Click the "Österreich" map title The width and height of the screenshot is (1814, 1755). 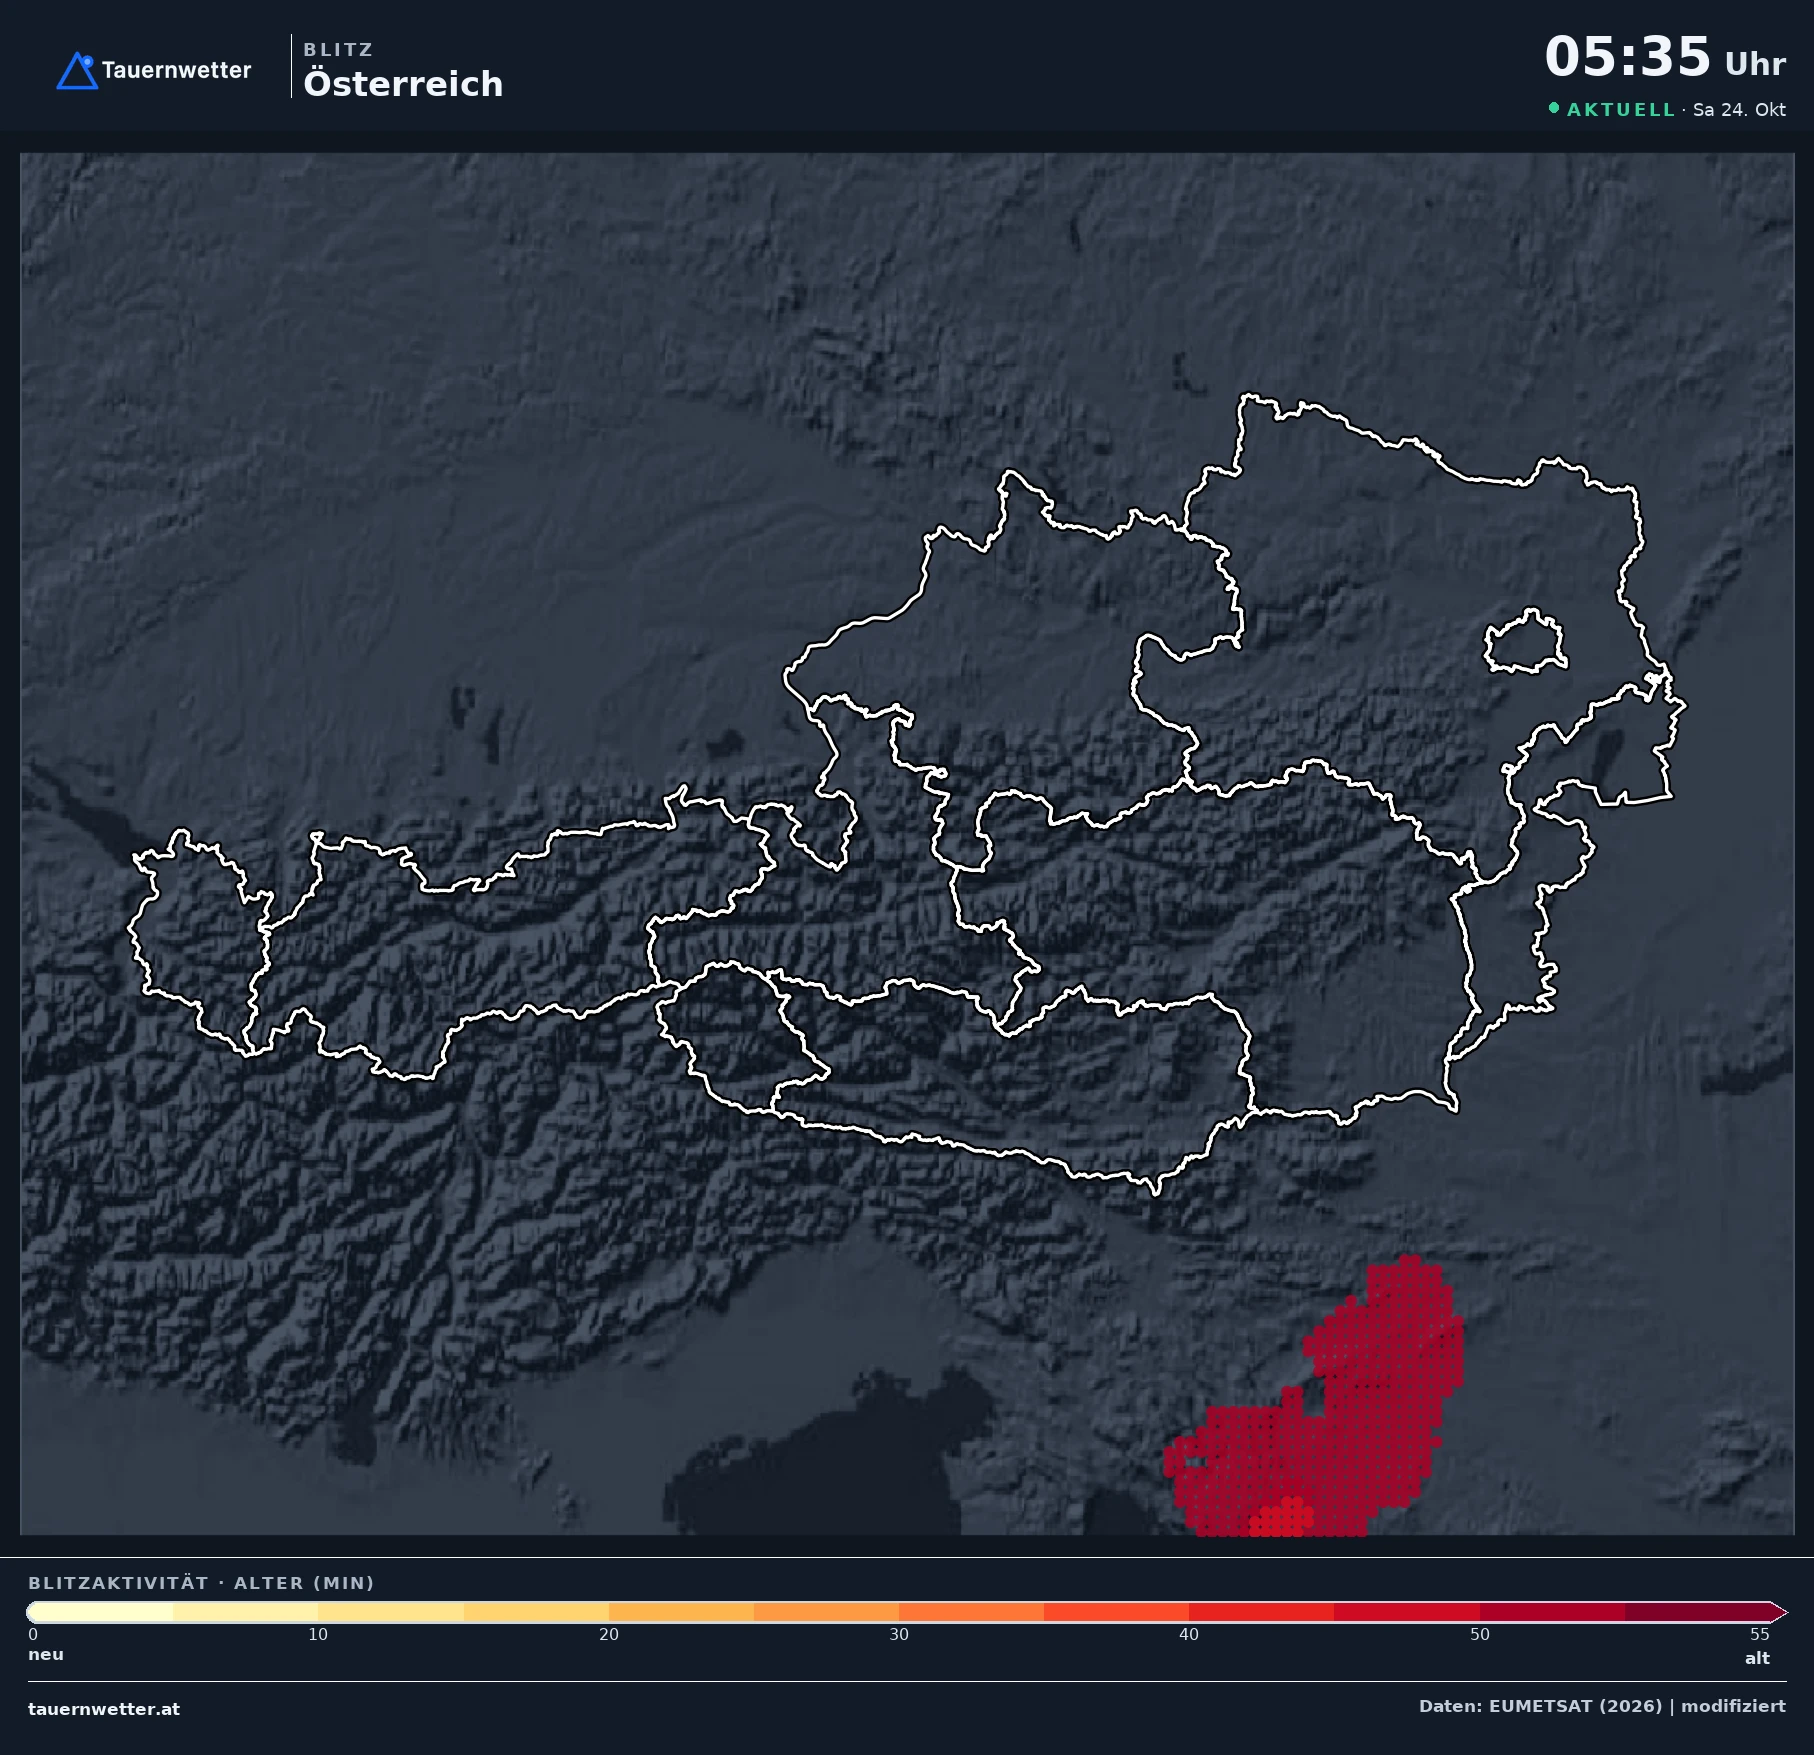pyautogui.click(x=403, y=83)
